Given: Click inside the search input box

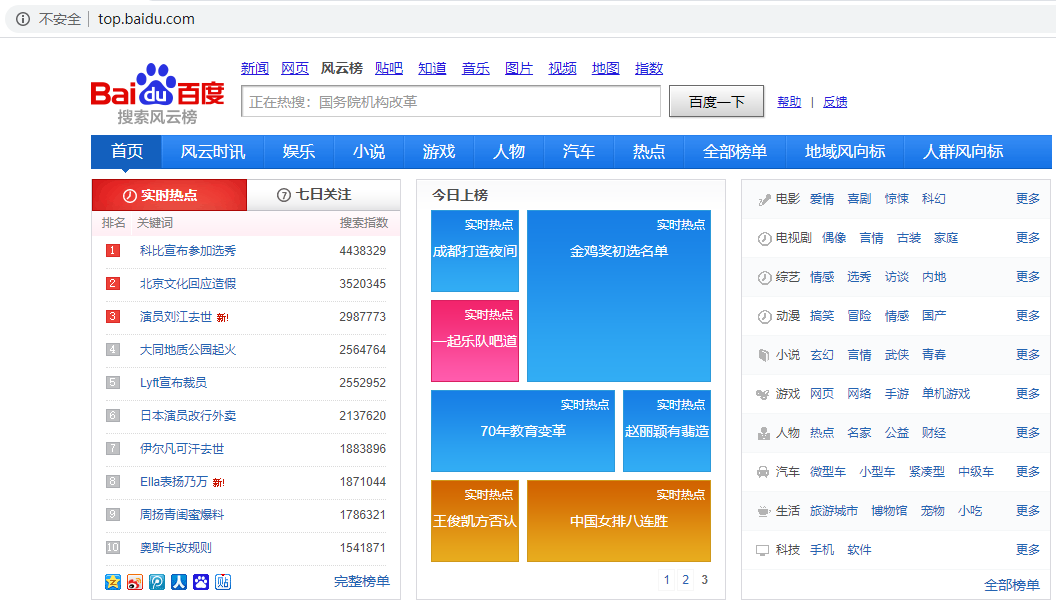Looking at the screenshot, I should click(450, 101).
